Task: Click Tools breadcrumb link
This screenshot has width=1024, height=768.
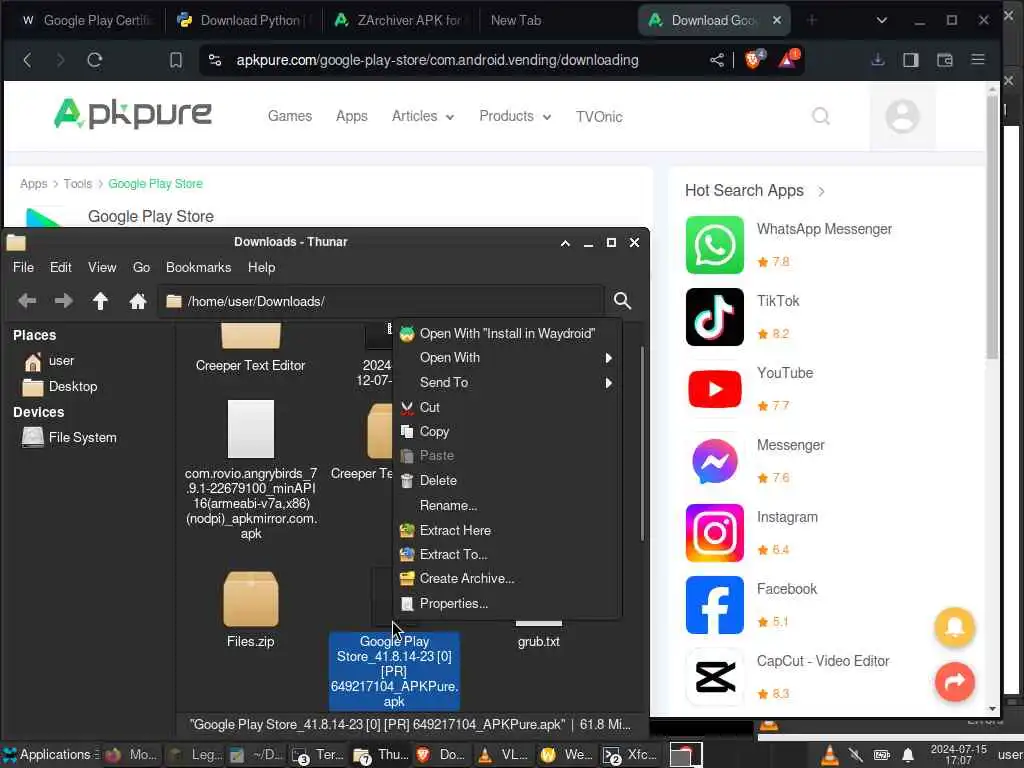Action: [x=78, y=184]
